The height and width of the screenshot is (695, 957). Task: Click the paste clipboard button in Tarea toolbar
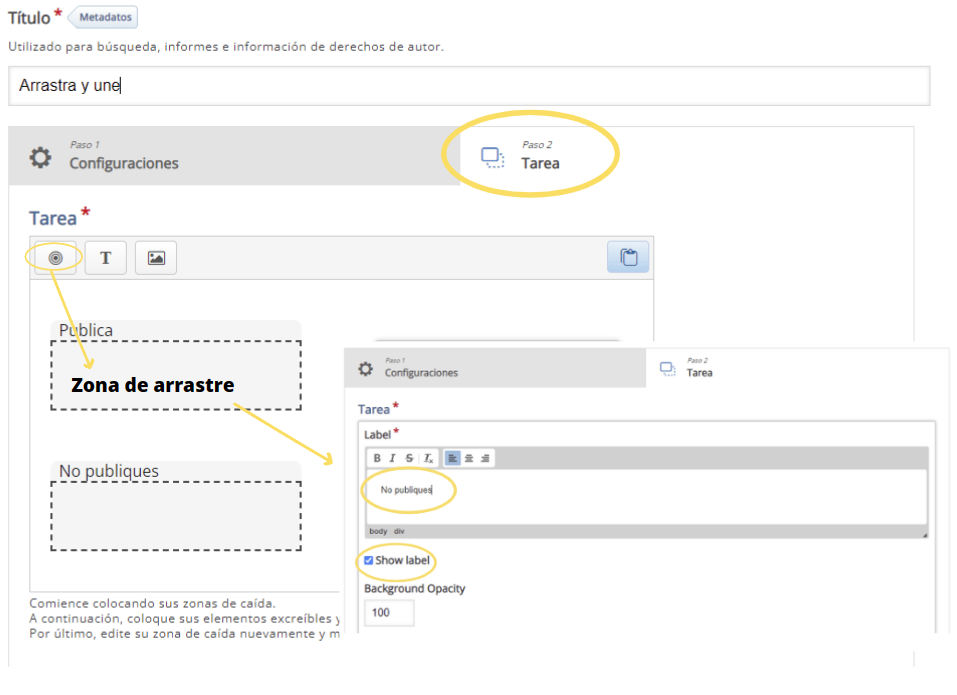(x=628, y=257)
